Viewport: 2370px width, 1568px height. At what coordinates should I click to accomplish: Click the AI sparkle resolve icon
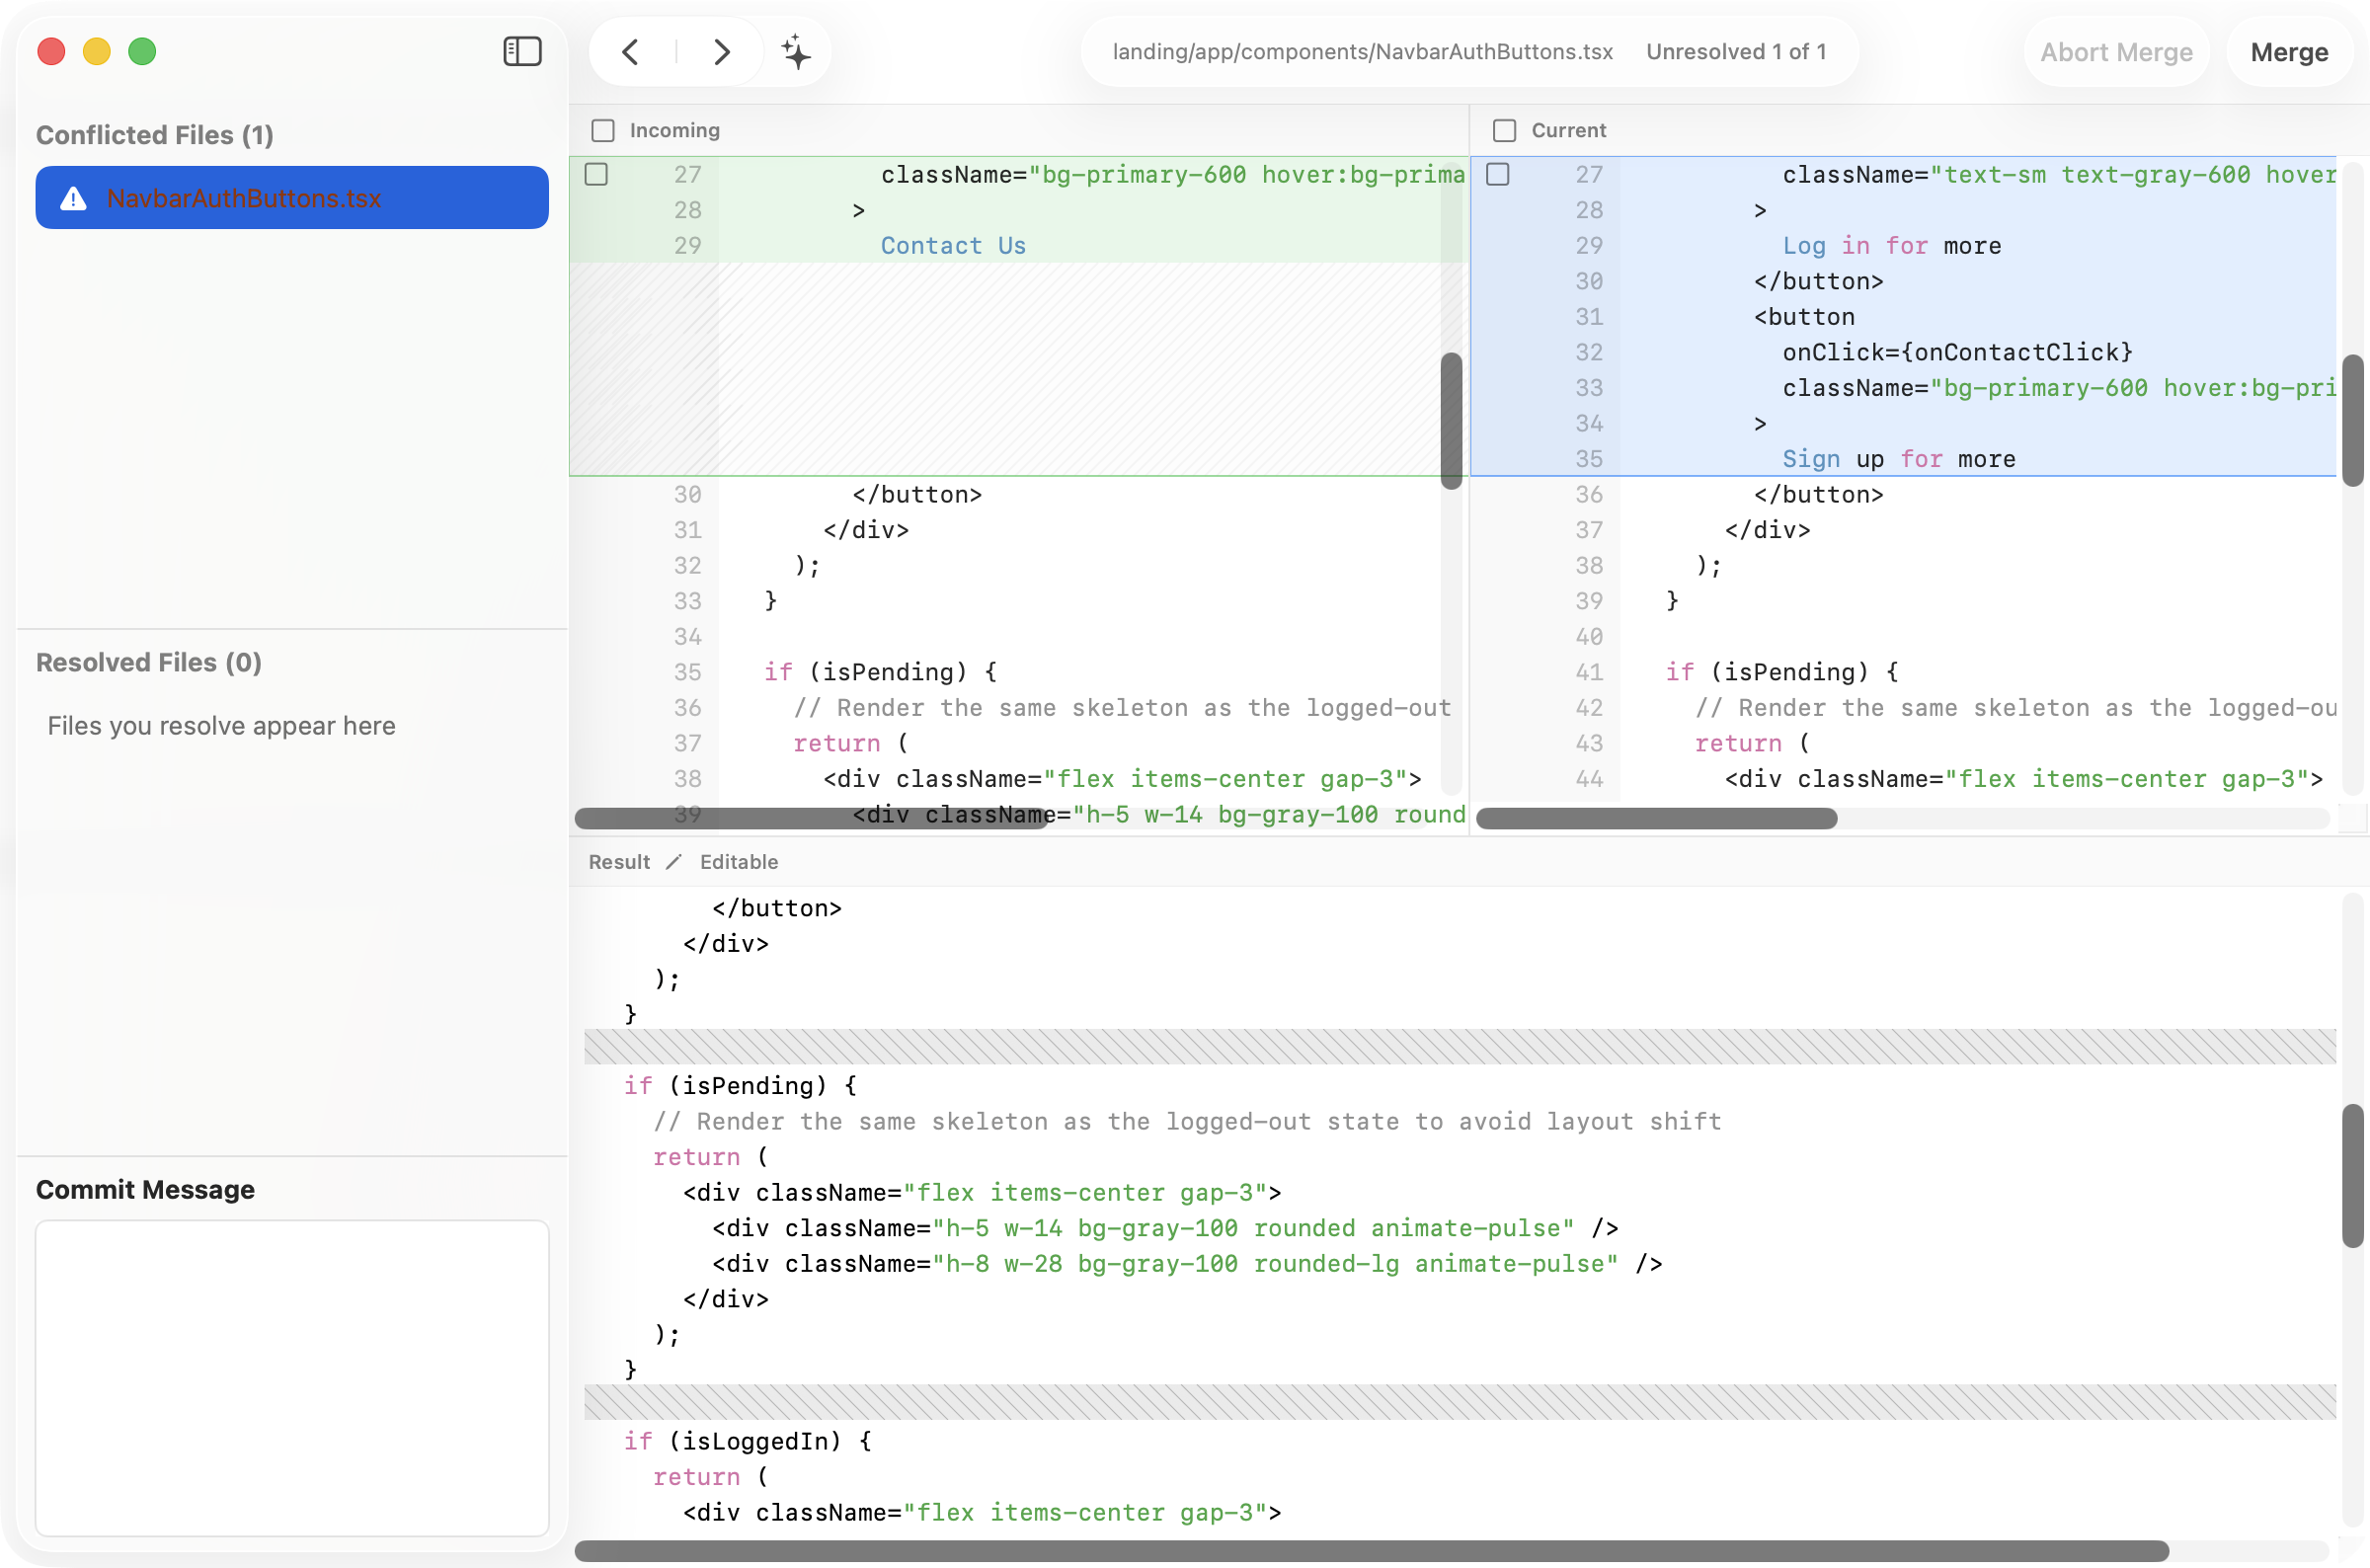tap(796, 51)
